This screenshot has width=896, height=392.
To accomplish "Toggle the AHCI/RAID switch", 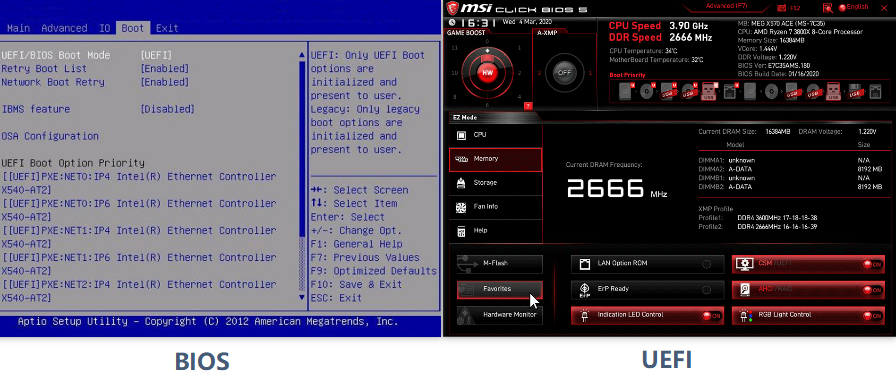I will click(x=873, y=290).
